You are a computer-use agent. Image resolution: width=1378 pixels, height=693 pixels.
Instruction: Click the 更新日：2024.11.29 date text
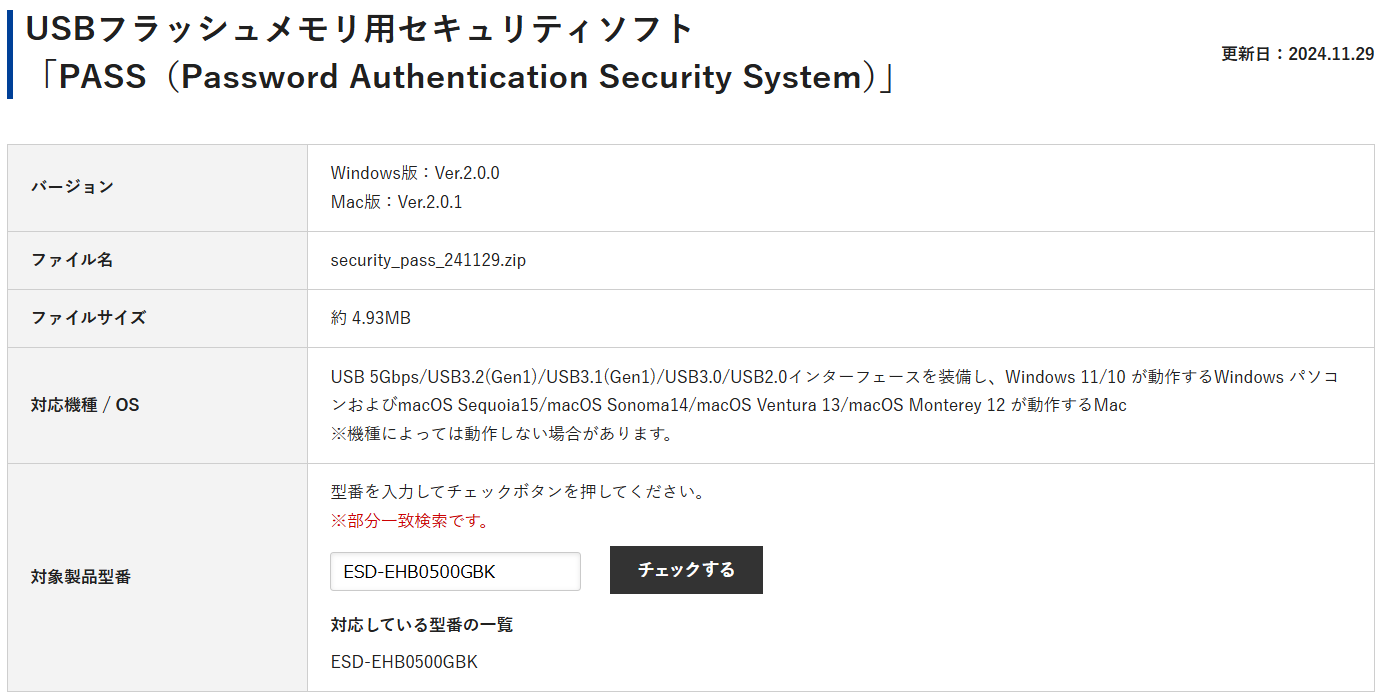pyautogui.click(x=1297, y=54)
